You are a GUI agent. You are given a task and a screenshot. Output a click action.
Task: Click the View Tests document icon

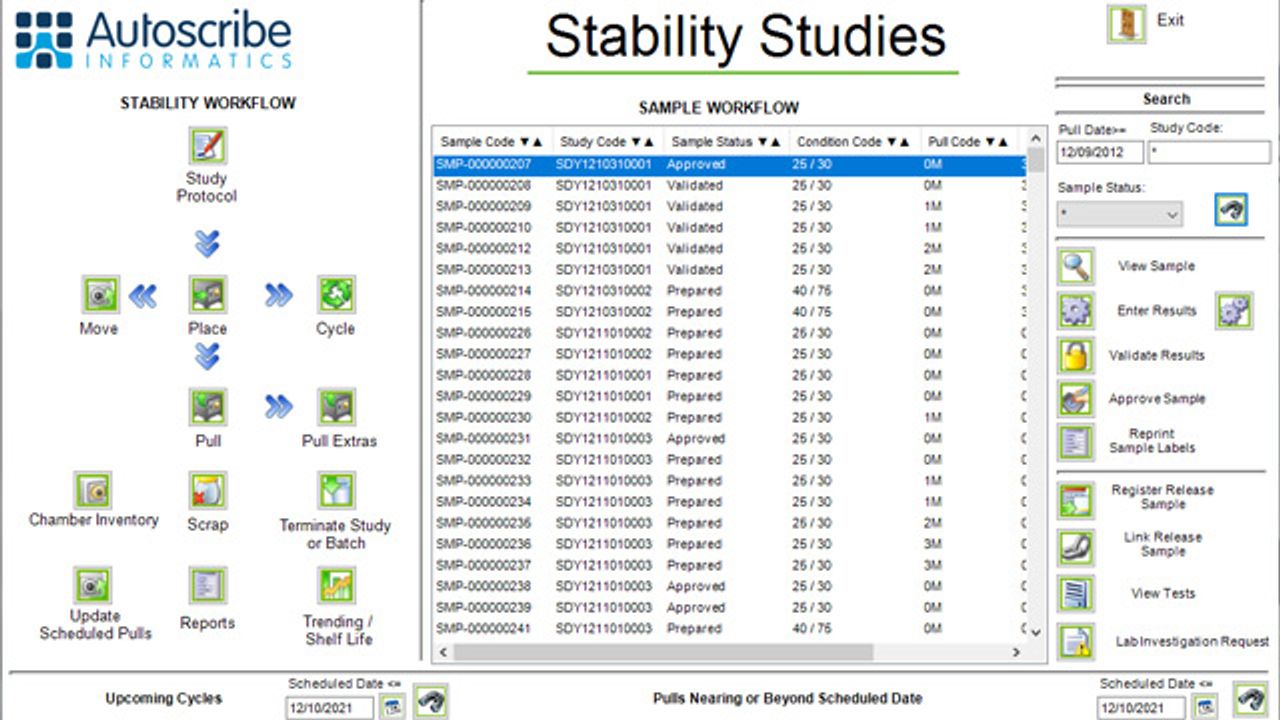pyautogui.click(x=1076, y=594)
